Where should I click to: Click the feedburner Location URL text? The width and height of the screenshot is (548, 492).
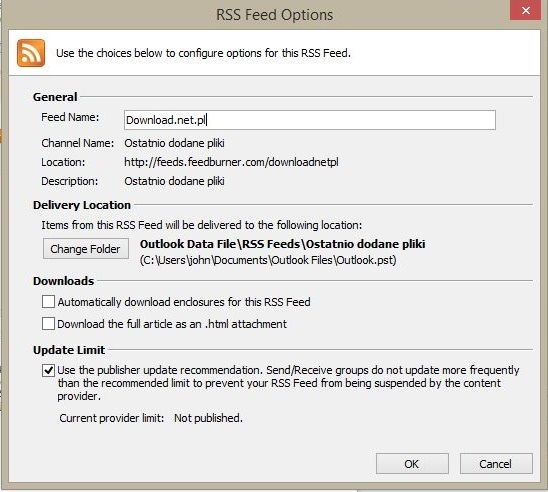(231, 162)
